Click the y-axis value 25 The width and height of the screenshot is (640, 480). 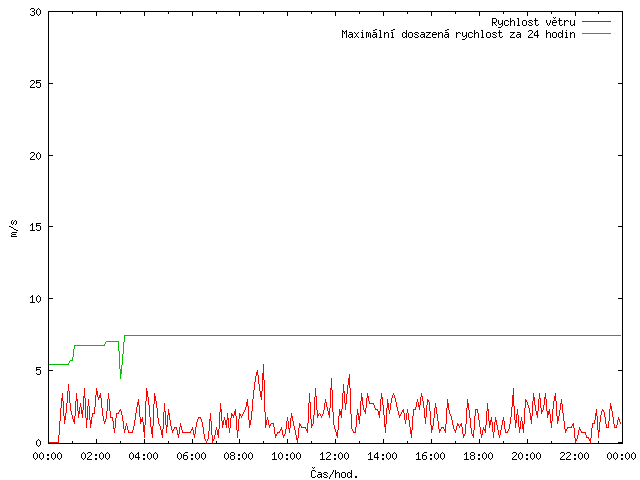(36, 84)
